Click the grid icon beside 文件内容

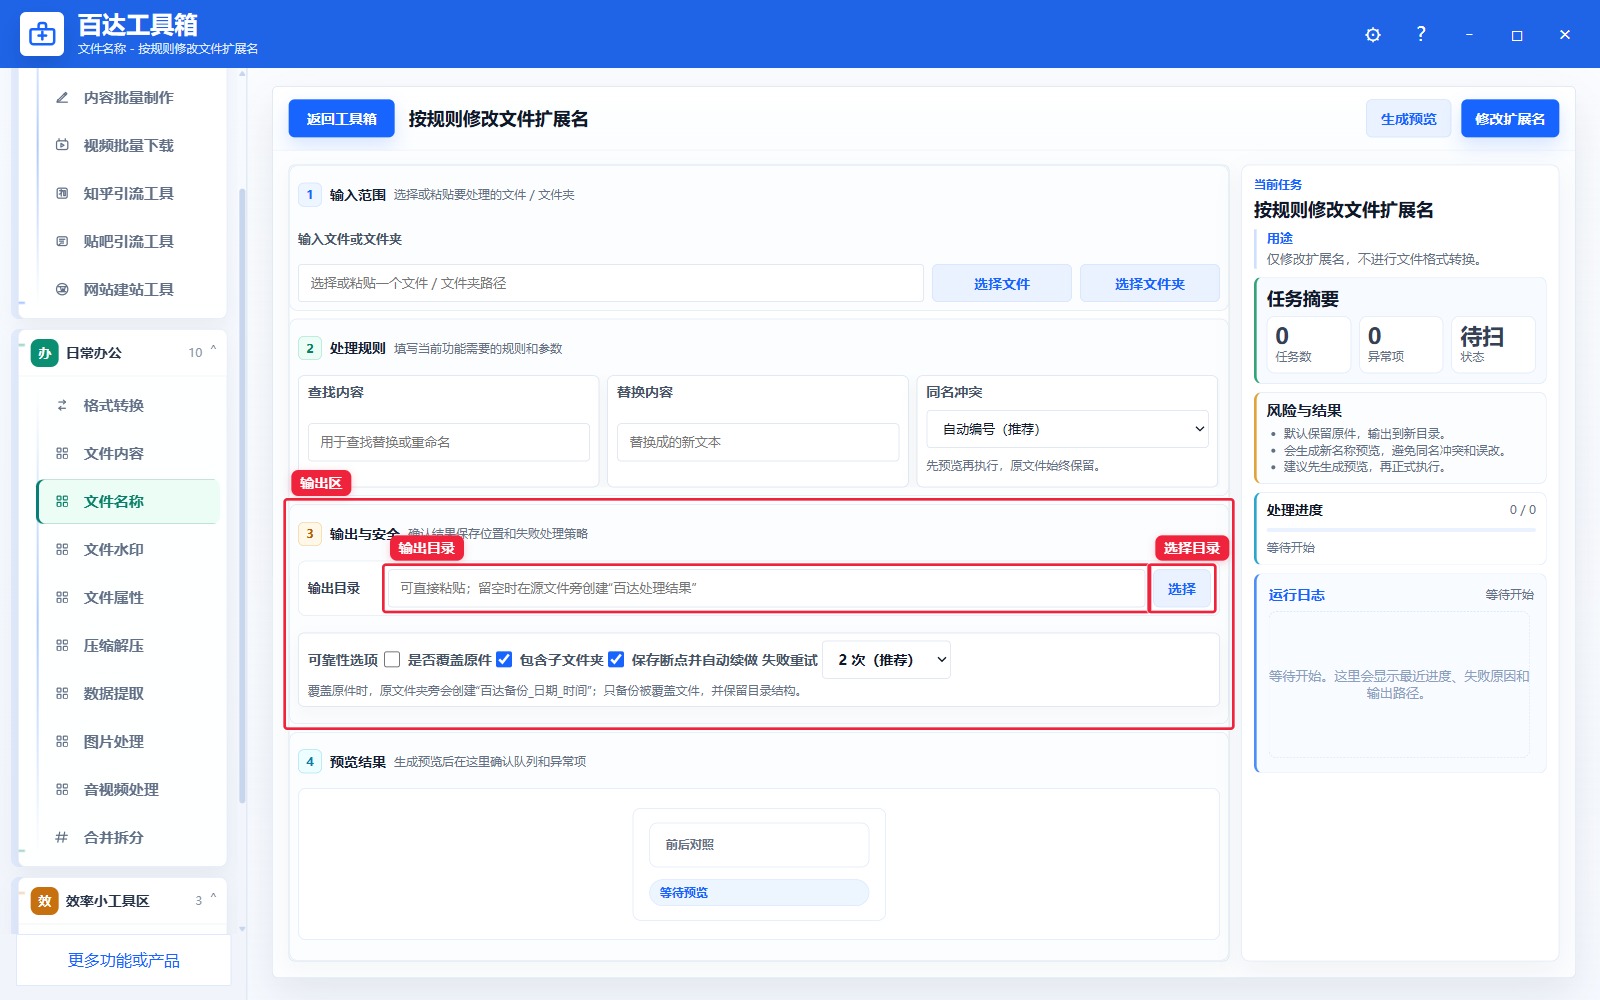[x=62, y=454]
